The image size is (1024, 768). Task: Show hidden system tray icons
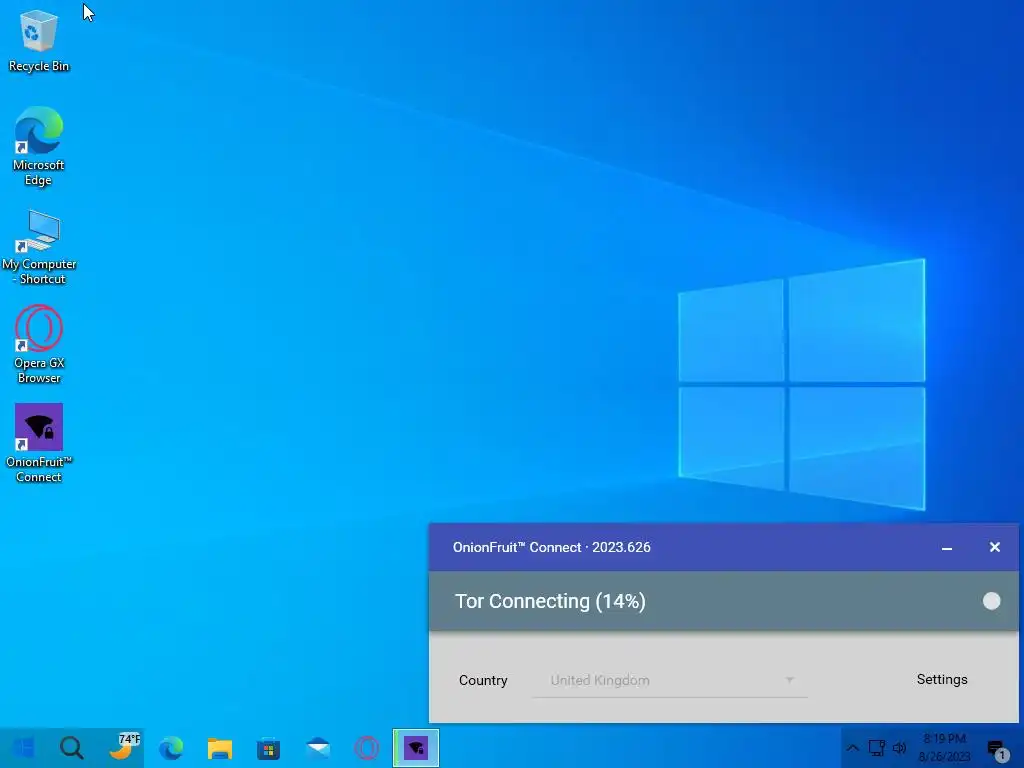(x=852, y=748)
